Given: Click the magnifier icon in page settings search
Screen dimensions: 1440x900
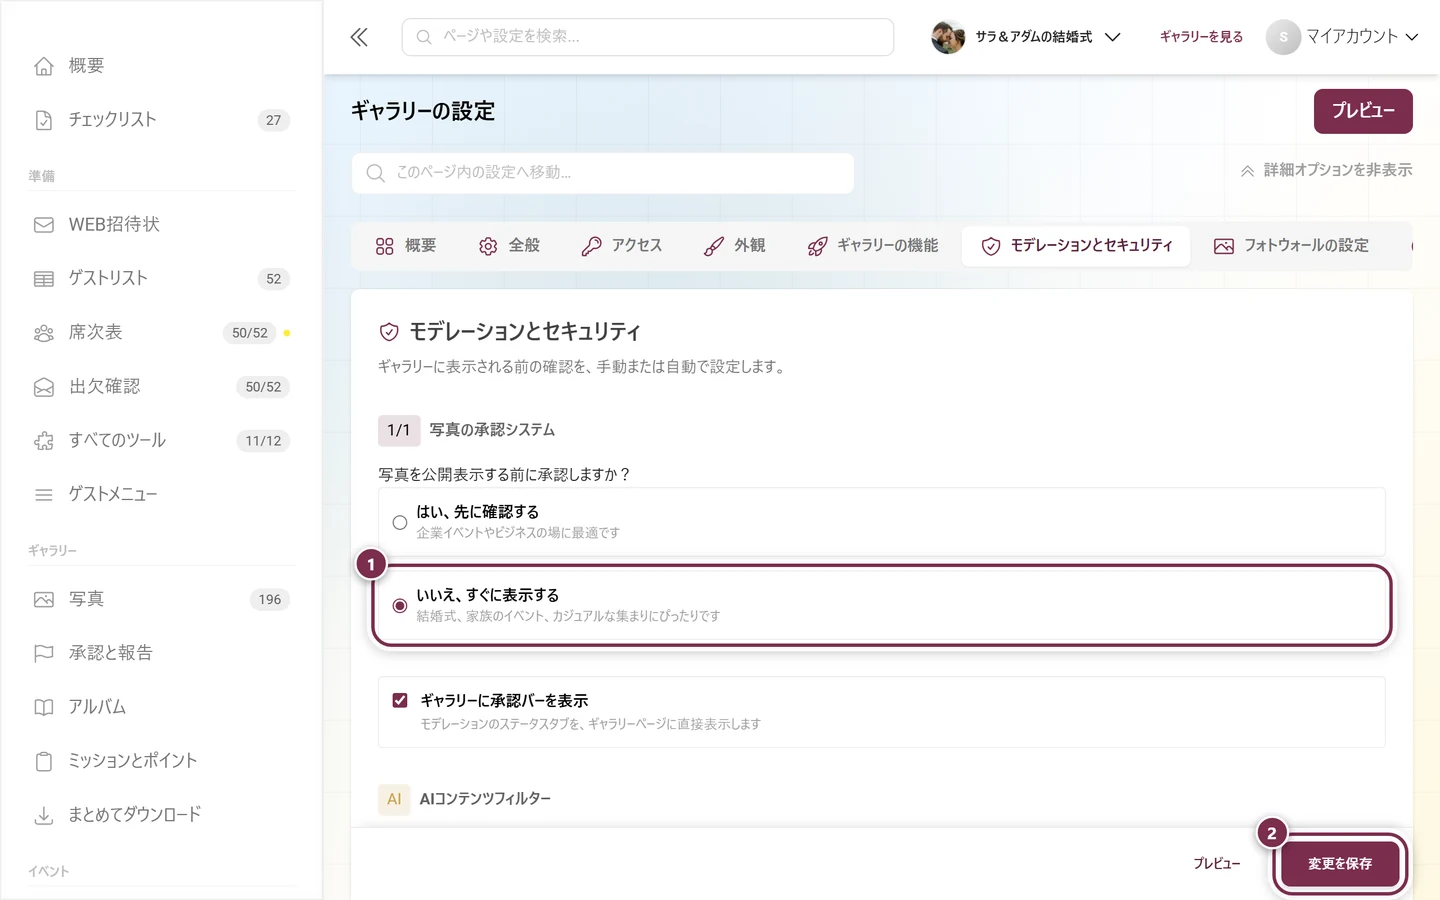Looking at the screenshot, I should (376, 173).
